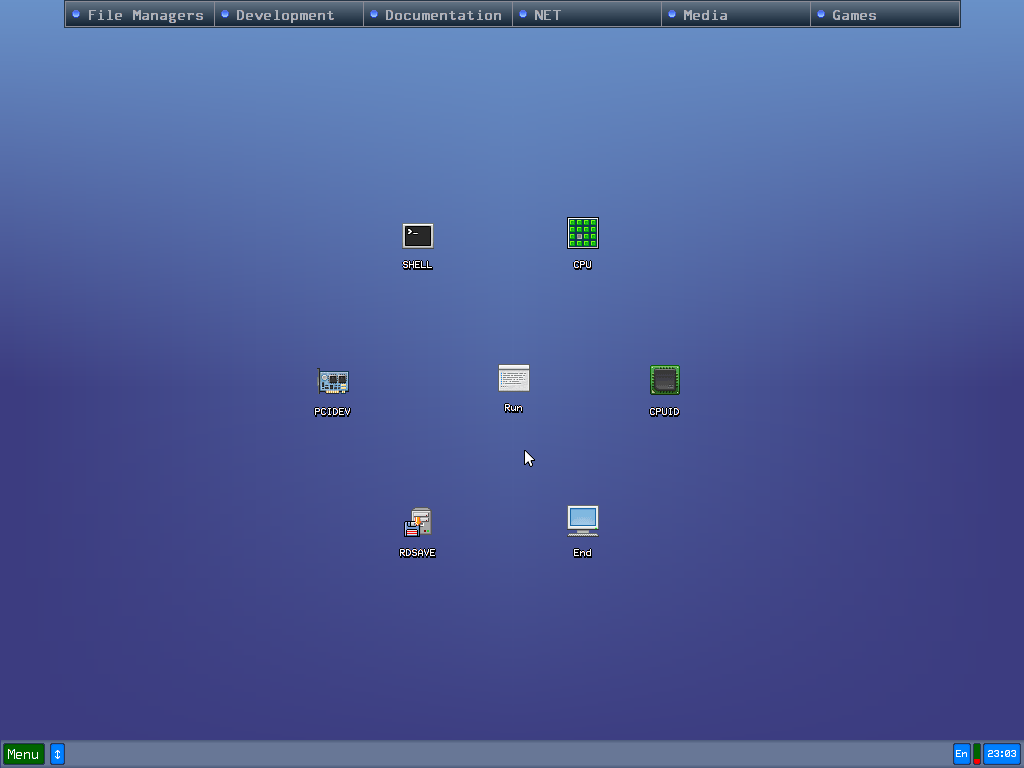Open the Media menu
Image resolution: width=1024 pixels, height=768 pixels.
(x=705, y=15)
